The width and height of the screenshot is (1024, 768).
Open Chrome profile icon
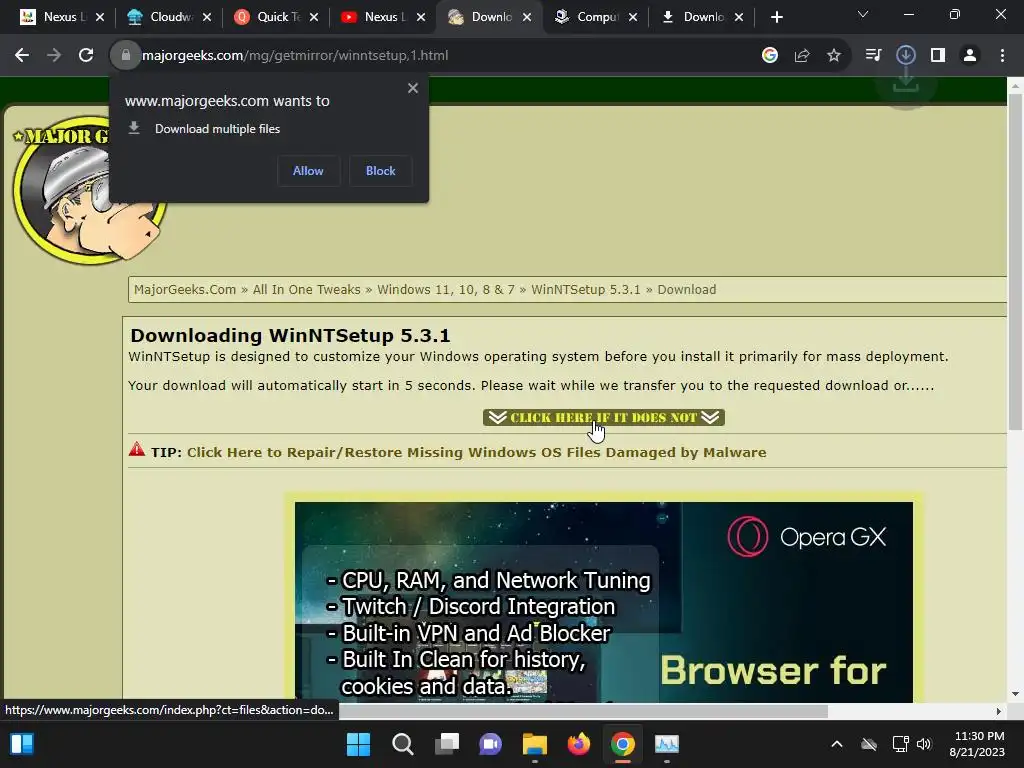pyautogui.click(x=970, y=56)
